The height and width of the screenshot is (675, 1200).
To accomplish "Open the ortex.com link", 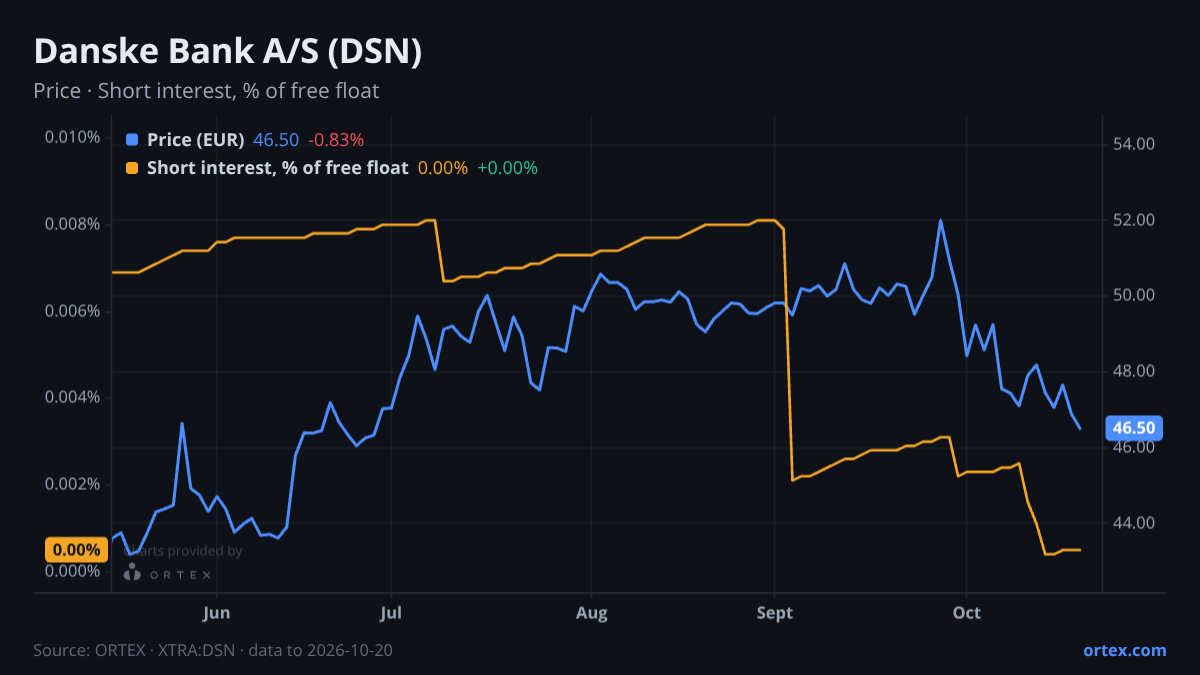I will pyautogui.click(x=1124, y=650).
